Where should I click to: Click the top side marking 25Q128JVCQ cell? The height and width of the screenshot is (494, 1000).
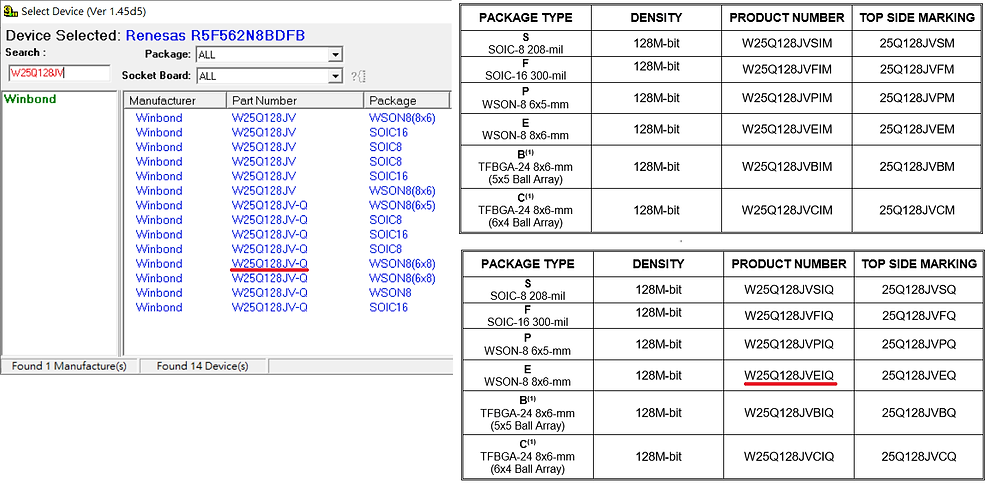pyautogui.click(x=919, y=456)
